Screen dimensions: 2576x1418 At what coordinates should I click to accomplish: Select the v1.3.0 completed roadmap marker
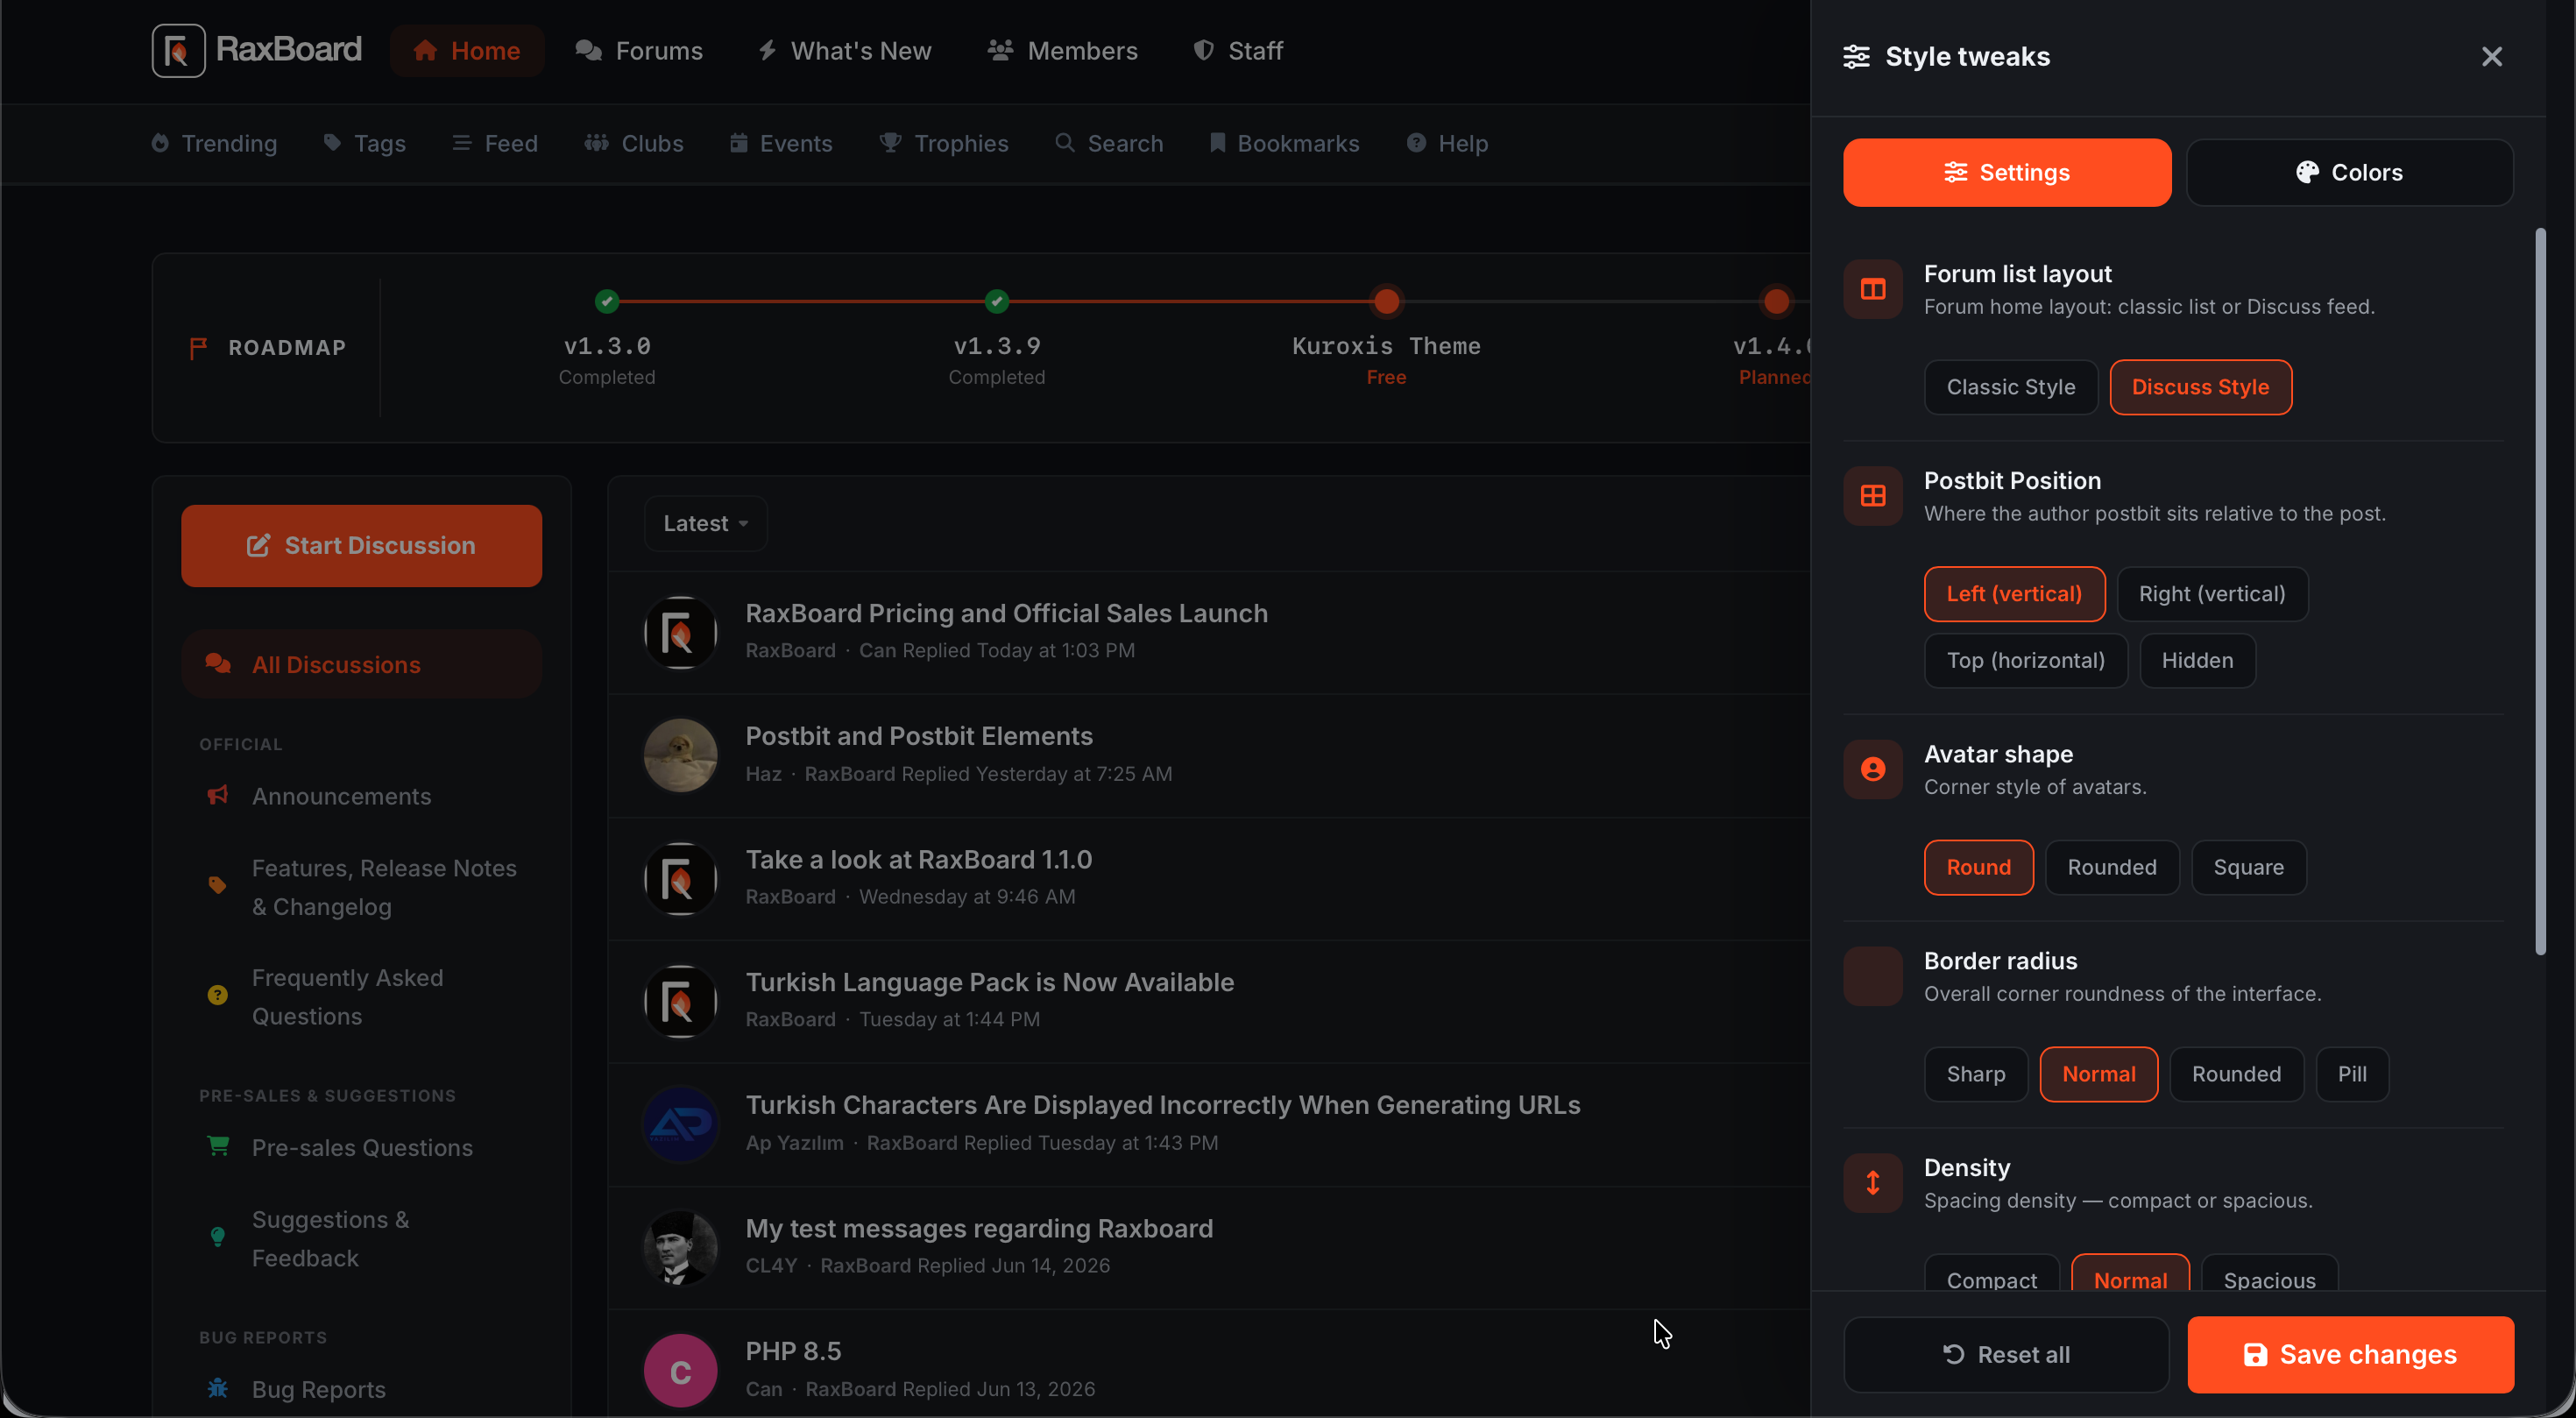tap(607, 301)
